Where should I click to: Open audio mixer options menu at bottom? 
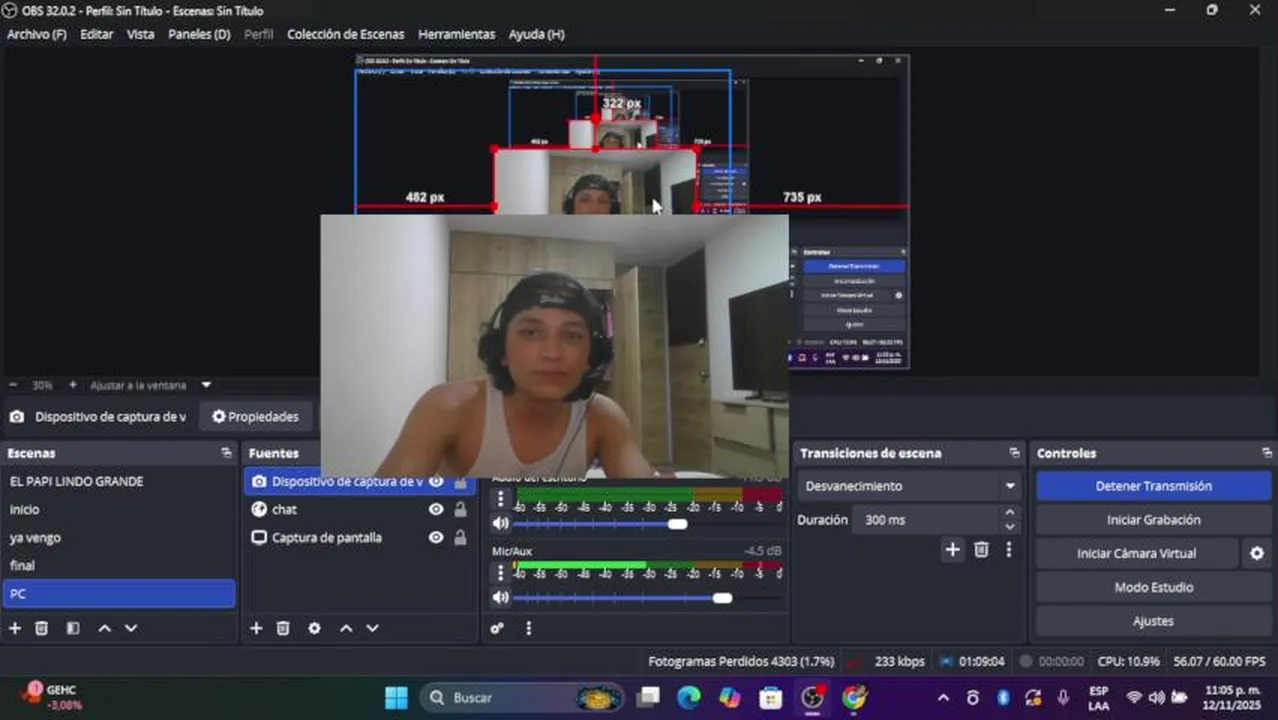(x=528, y=628)
